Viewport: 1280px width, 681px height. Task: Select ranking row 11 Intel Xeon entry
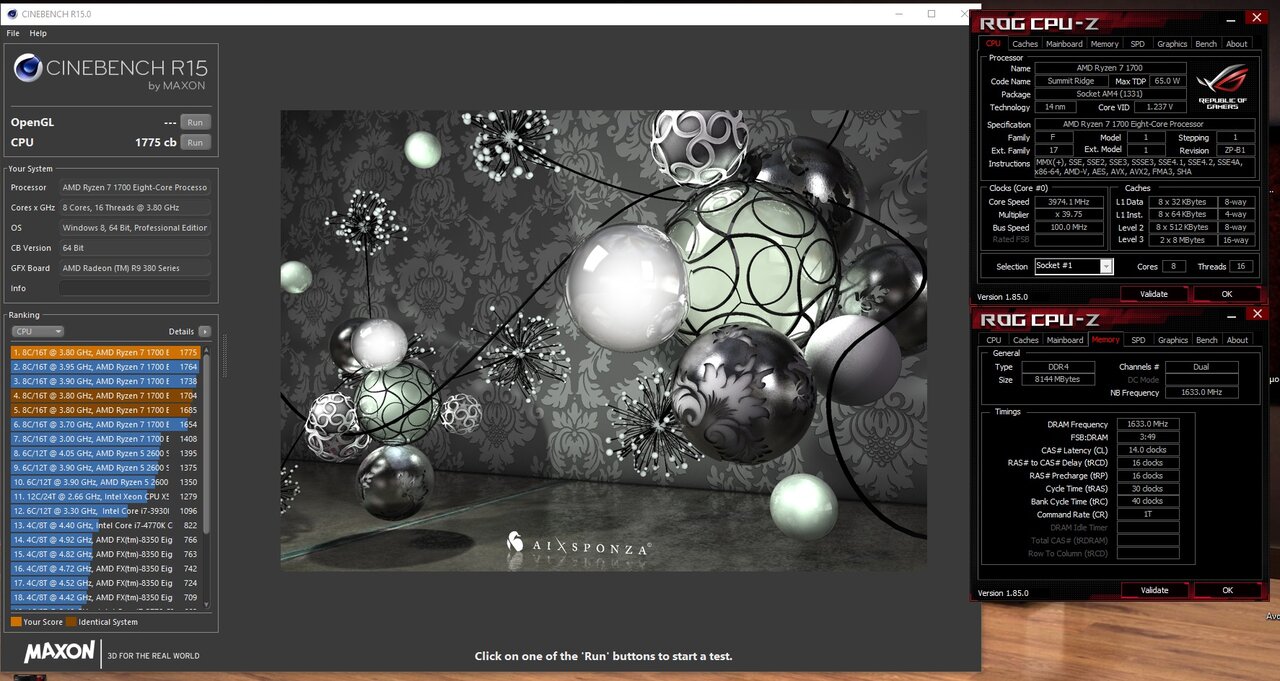(x=106, y=496)
